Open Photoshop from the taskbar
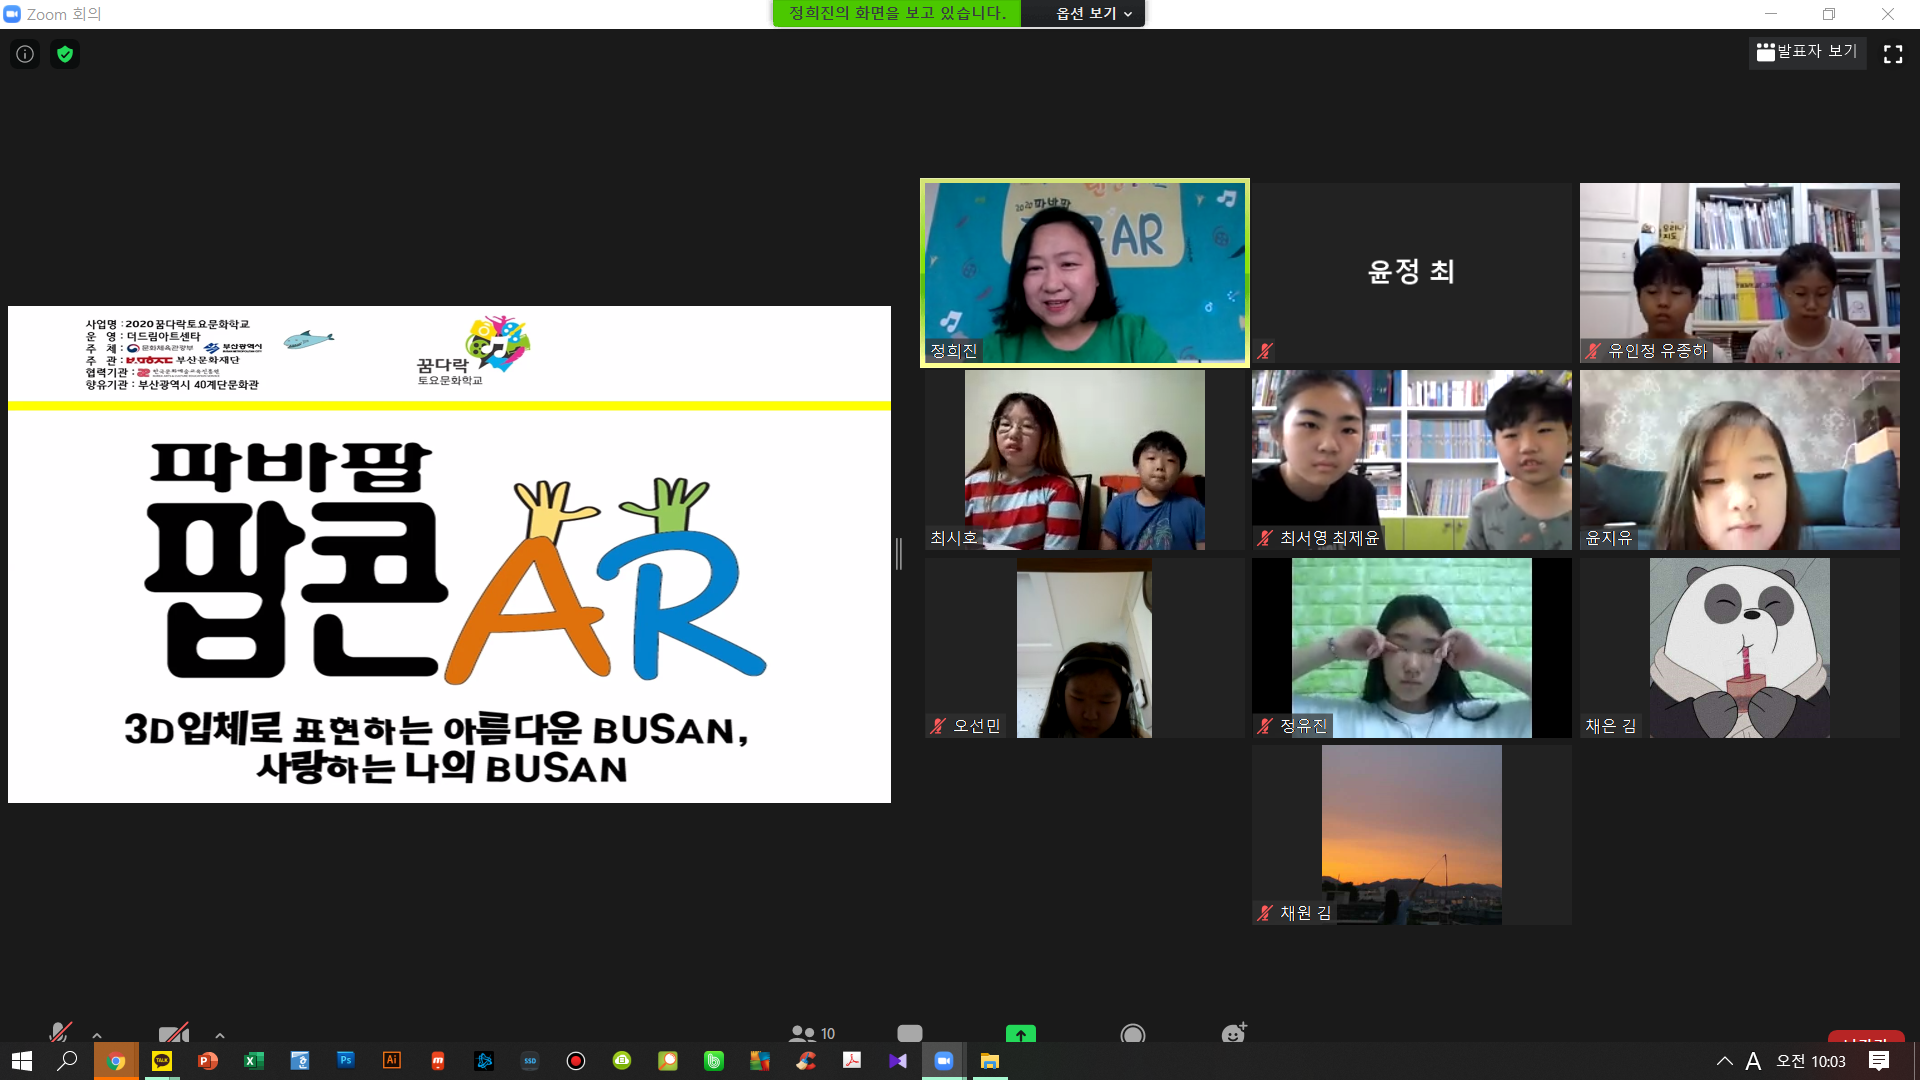Viewport: 1920px width, 1080px height. 346,1061
